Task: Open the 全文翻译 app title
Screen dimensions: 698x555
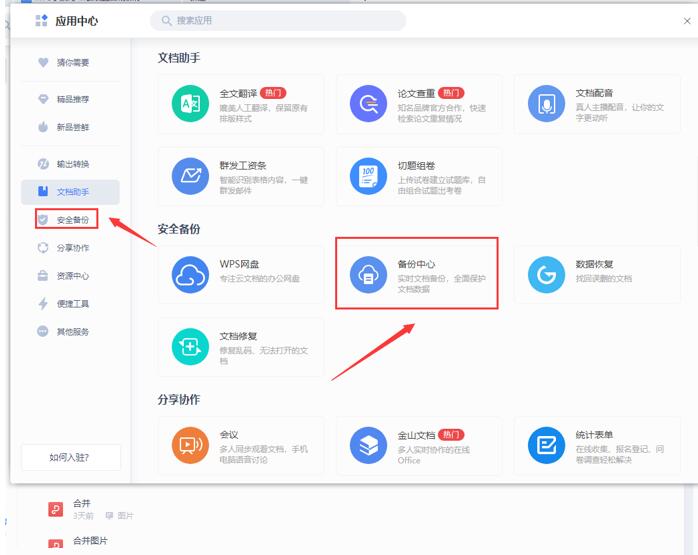Action: [238, 93]
